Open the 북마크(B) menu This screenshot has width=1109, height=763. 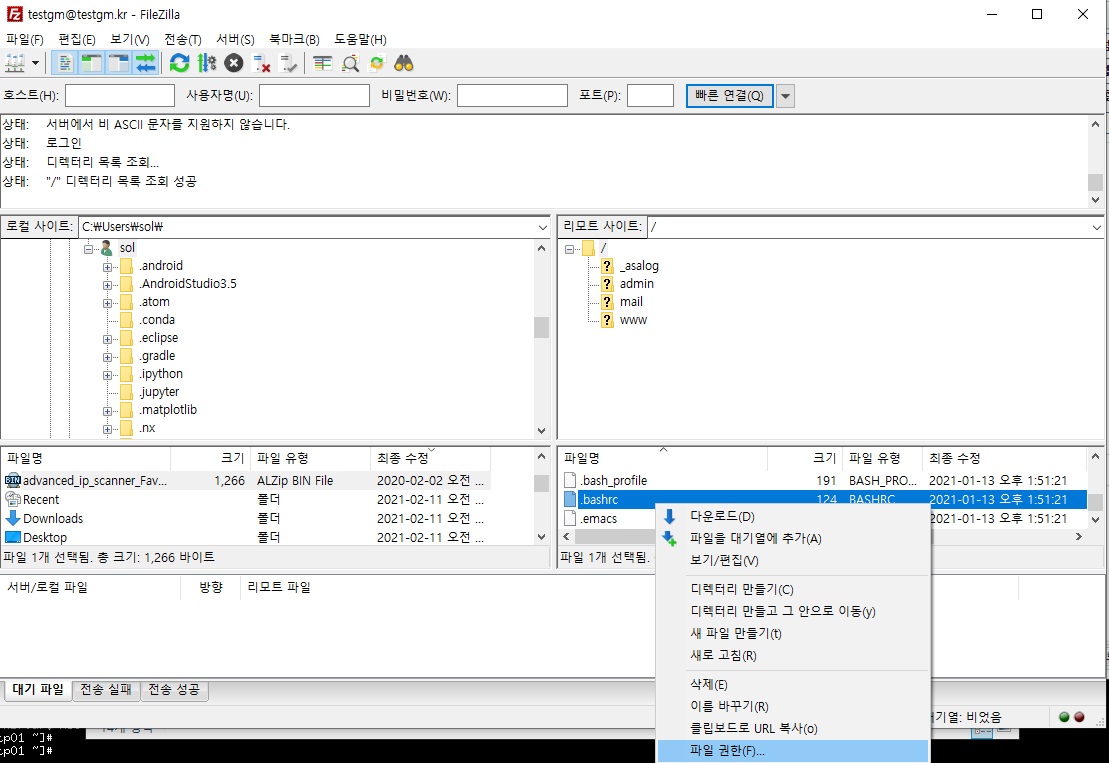coord(294,39)
